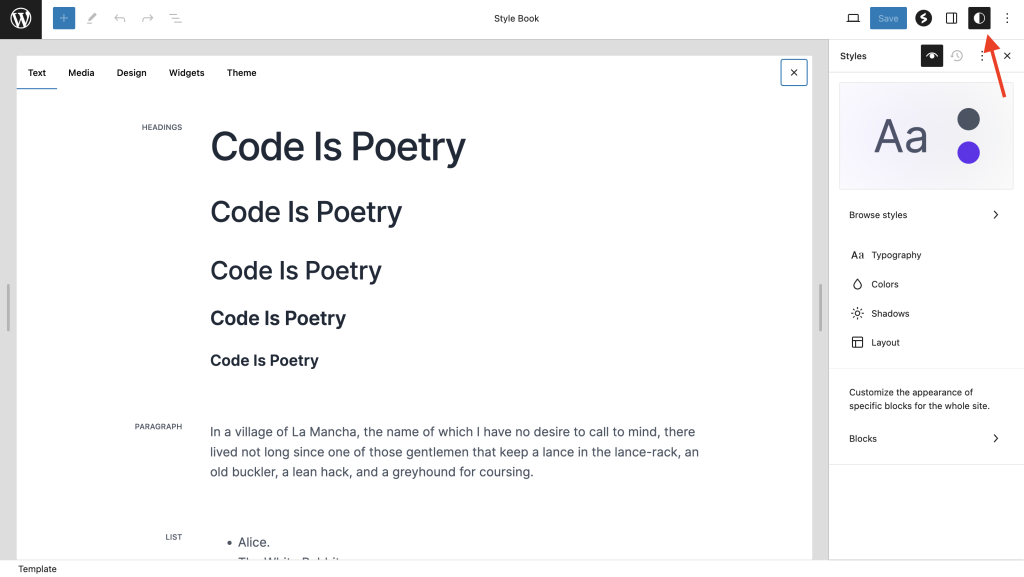Select the pencil edit tool
The width and height of the screenshot is (1024, 577).
(92, 18)
